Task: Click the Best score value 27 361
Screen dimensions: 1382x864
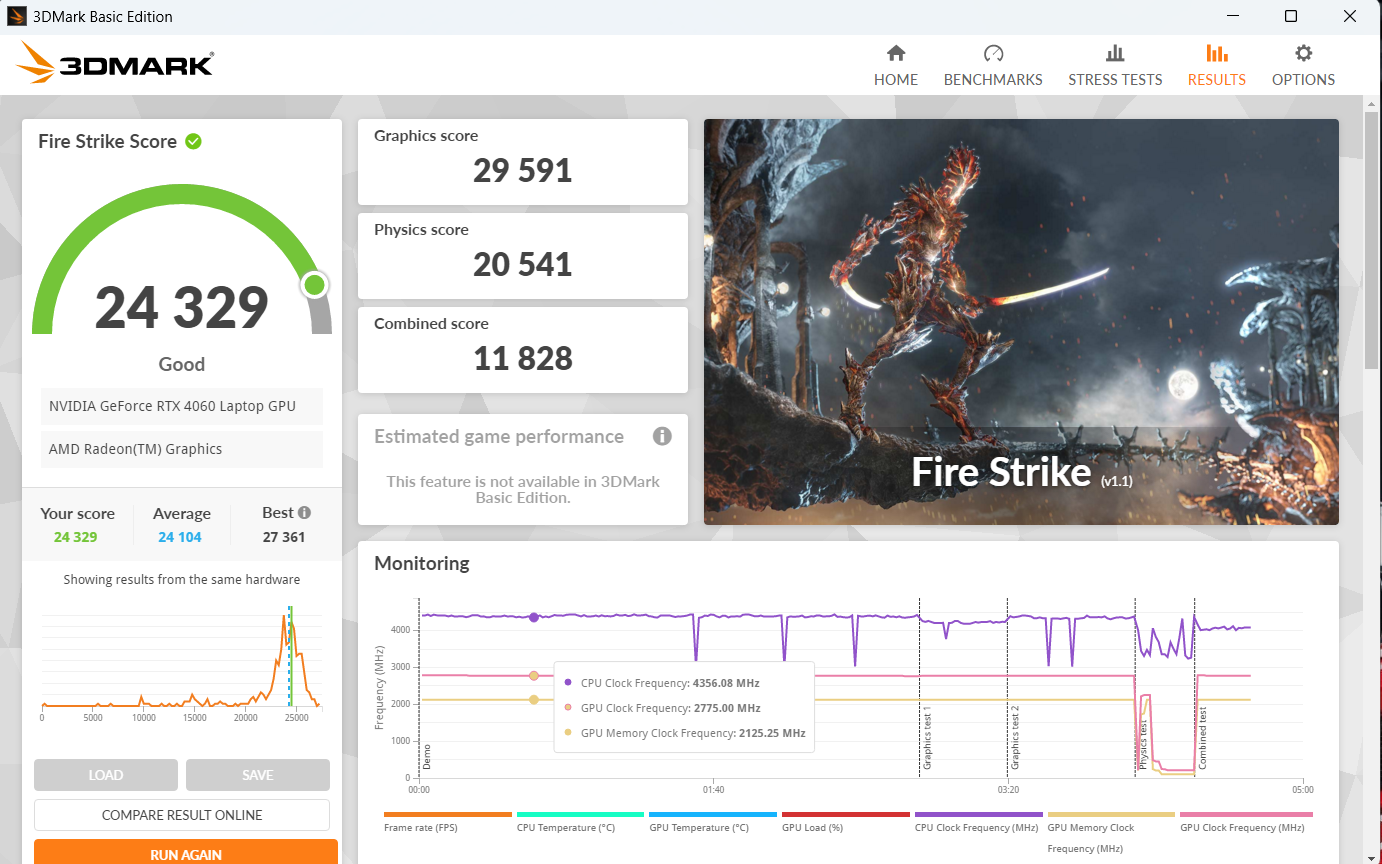Action: tap(284, 537)
